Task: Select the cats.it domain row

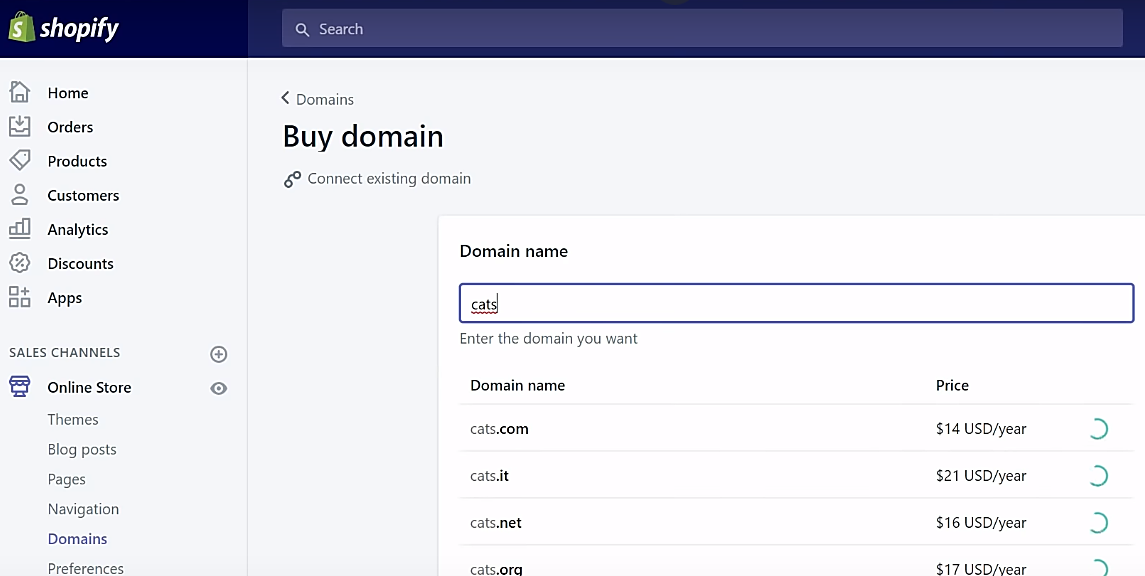Action: coord(796,475)
